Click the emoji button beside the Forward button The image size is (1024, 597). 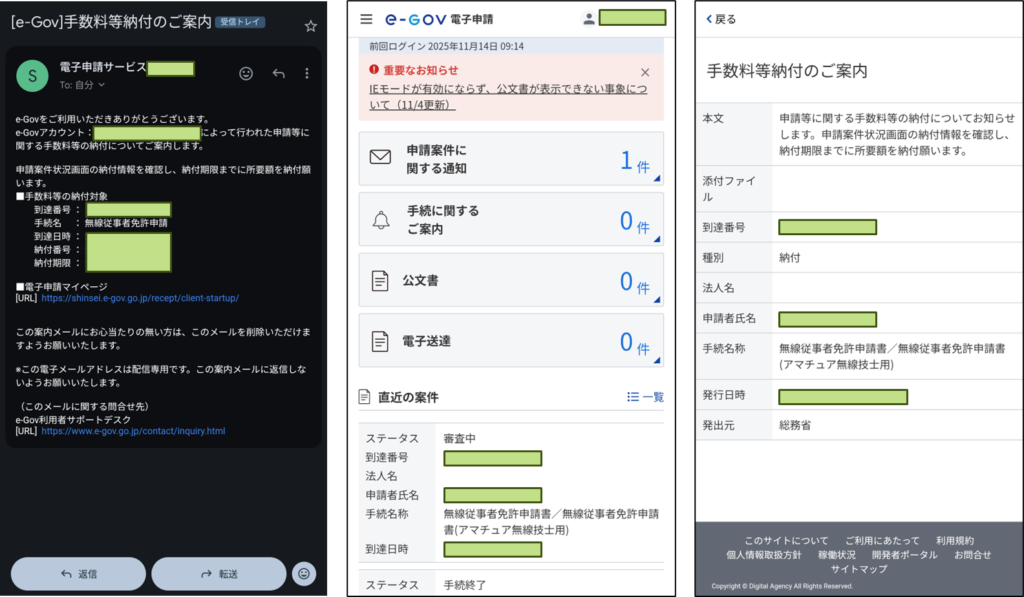pos(305,573)
